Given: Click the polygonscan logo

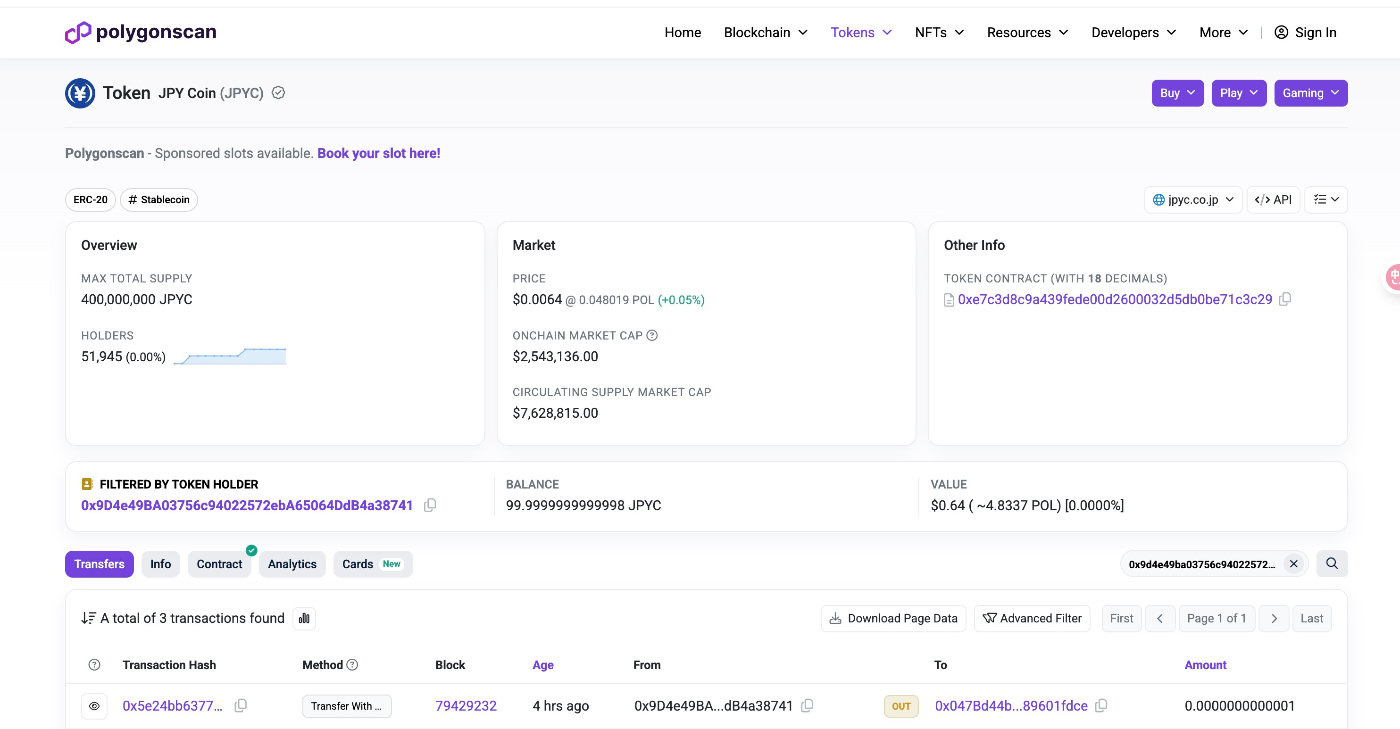Looking at the screenshot, I should [x=141, y=32].
